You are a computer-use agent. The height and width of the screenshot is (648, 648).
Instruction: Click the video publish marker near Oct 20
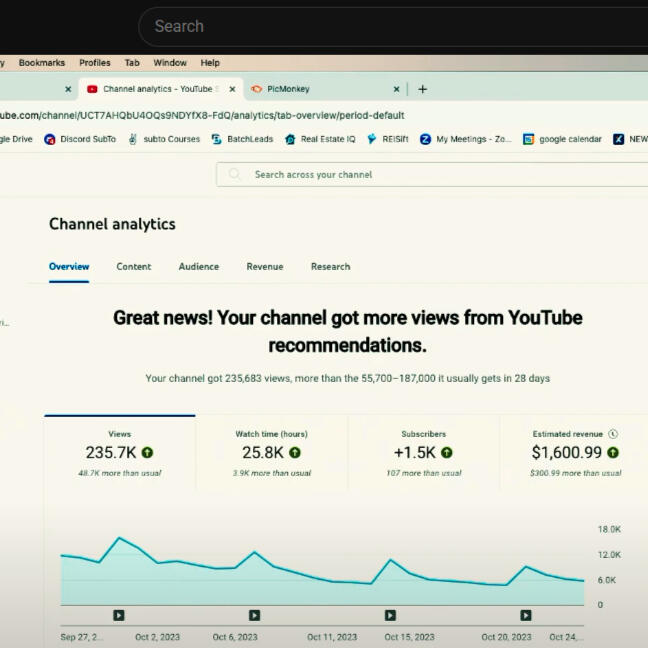coord(526,616)
